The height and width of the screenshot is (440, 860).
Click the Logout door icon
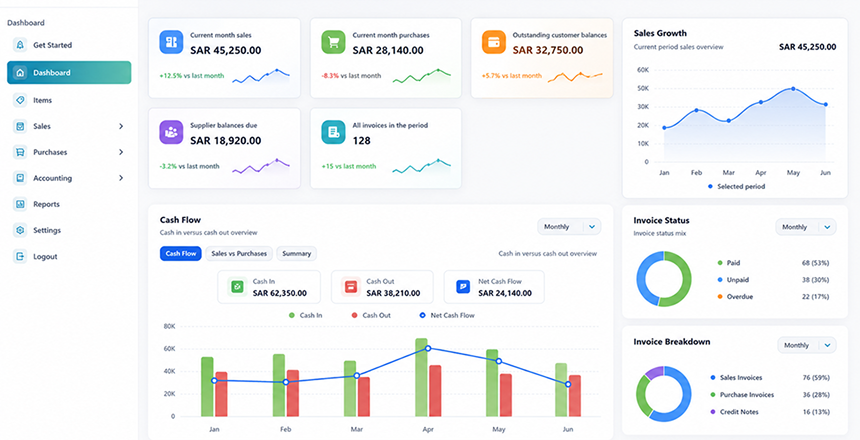(x=20, y=256)
